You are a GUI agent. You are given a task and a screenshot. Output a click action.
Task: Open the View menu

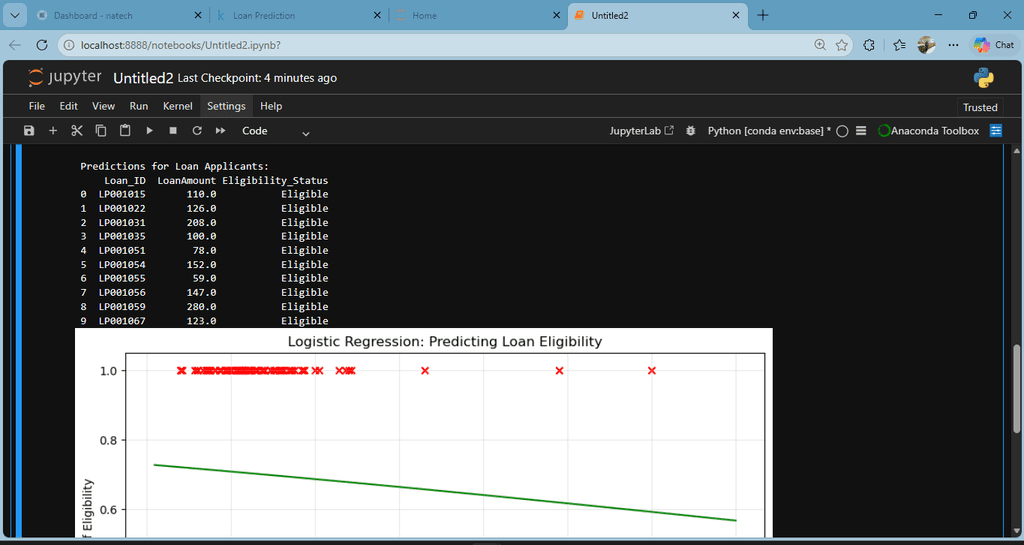click(103, 106)
